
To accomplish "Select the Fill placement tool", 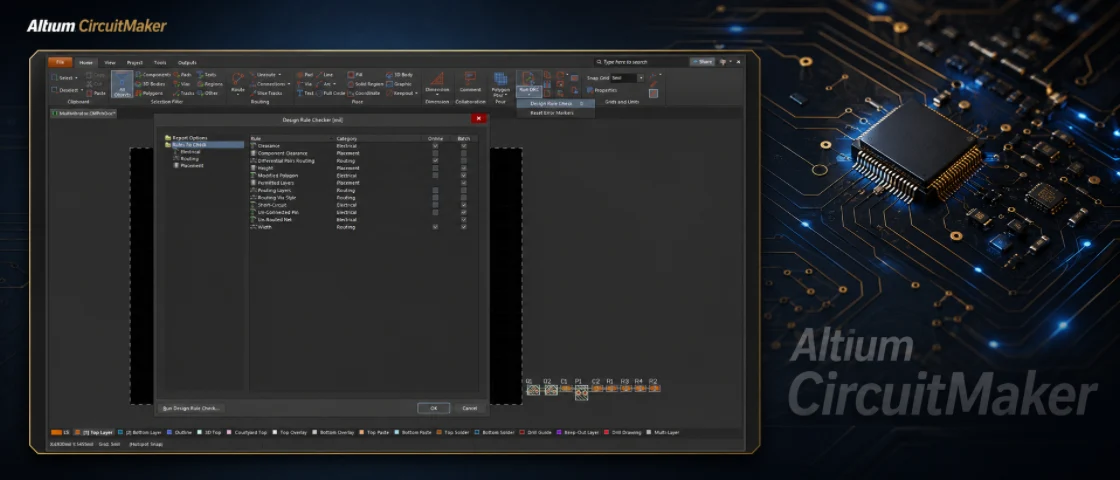I will [356, 74].
